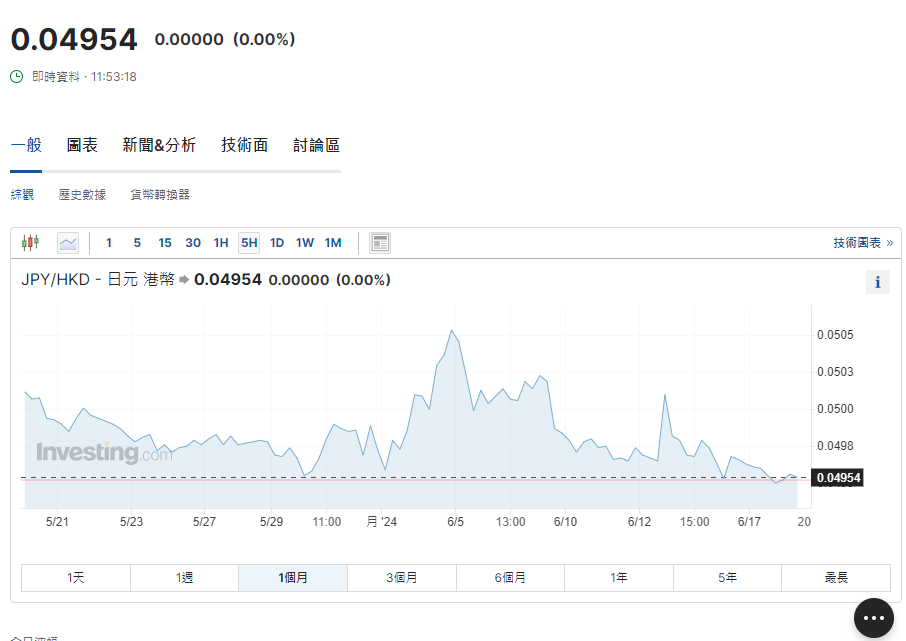Switch chart to candlestick view
The width and height of the screenshot is (906, 641).
[30, 242]
